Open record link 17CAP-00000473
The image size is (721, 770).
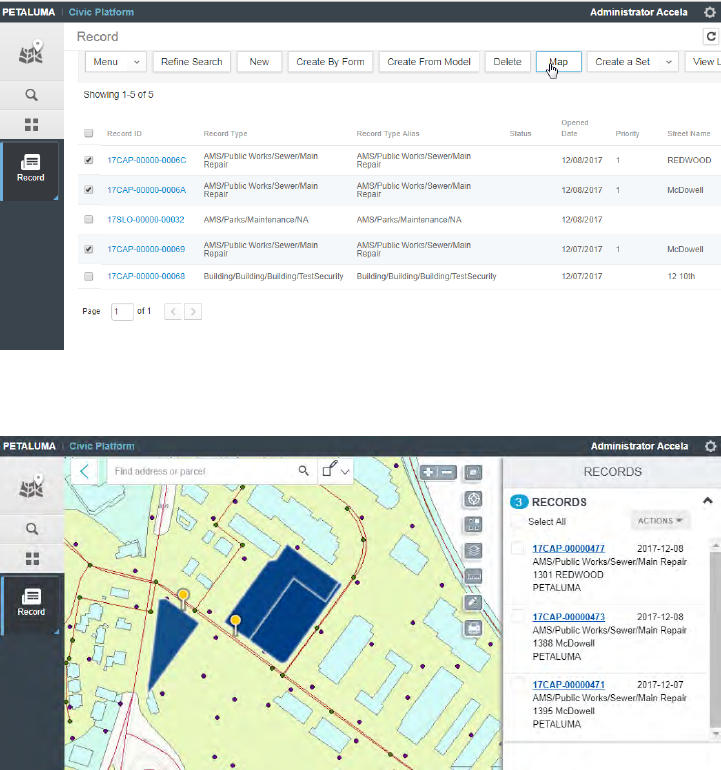pyautogui.click(x=568, y=617)
